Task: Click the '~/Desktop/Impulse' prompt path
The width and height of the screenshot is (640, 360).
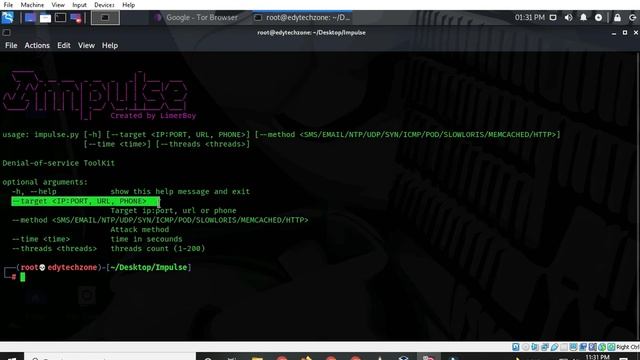Action: pos(149,267)
